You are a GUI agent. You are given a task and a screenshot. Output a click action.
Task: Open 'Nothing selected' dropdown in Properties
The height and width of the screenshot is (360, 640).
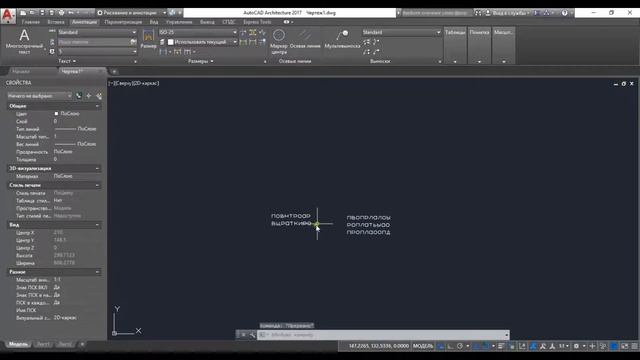pos(40,96)
